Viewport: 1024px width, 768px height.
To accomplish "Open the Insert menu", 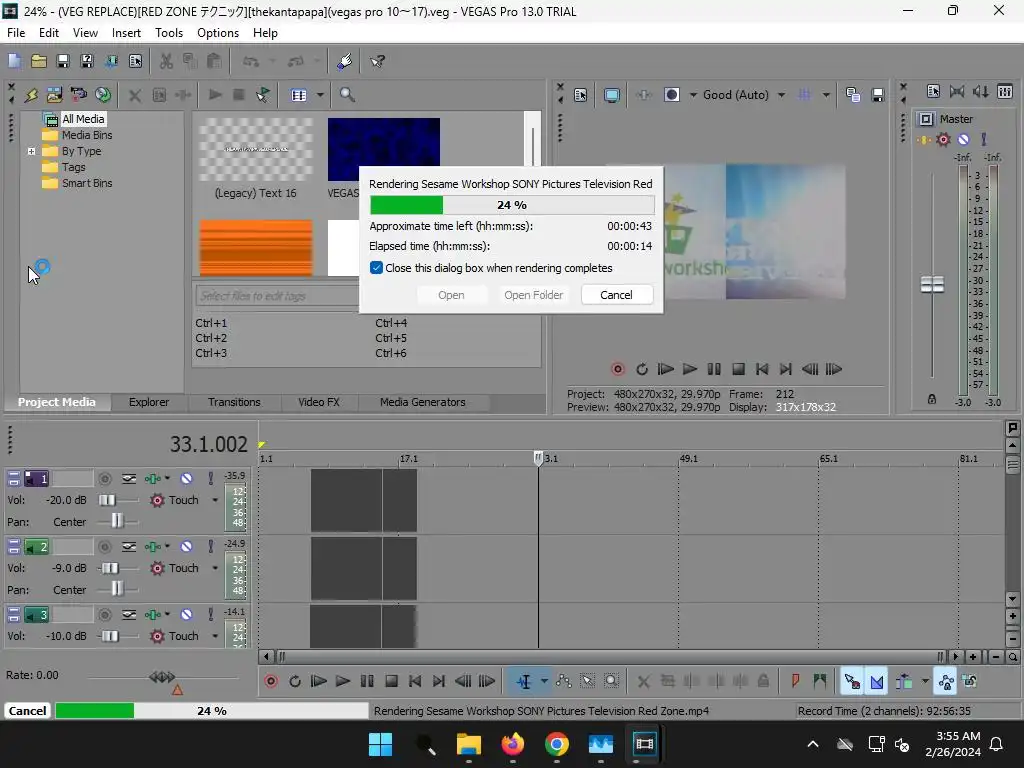I will pos(126,33).
